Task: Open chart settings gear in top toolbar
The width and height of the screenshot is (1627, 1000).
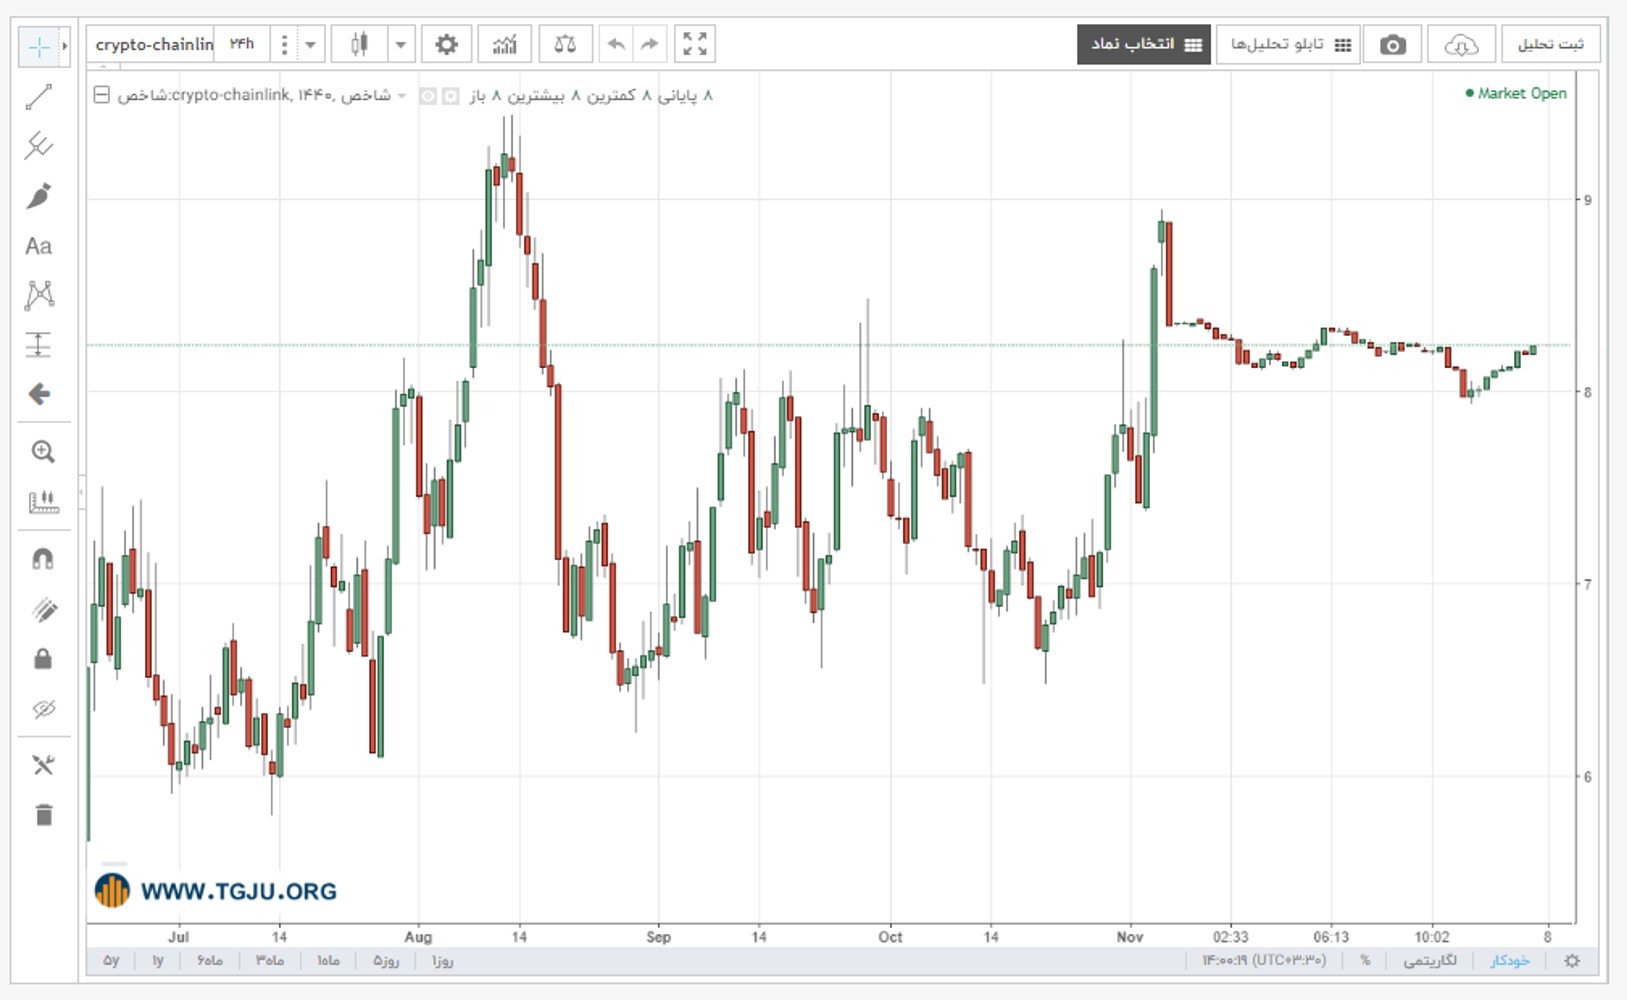Action: [447, 44]
